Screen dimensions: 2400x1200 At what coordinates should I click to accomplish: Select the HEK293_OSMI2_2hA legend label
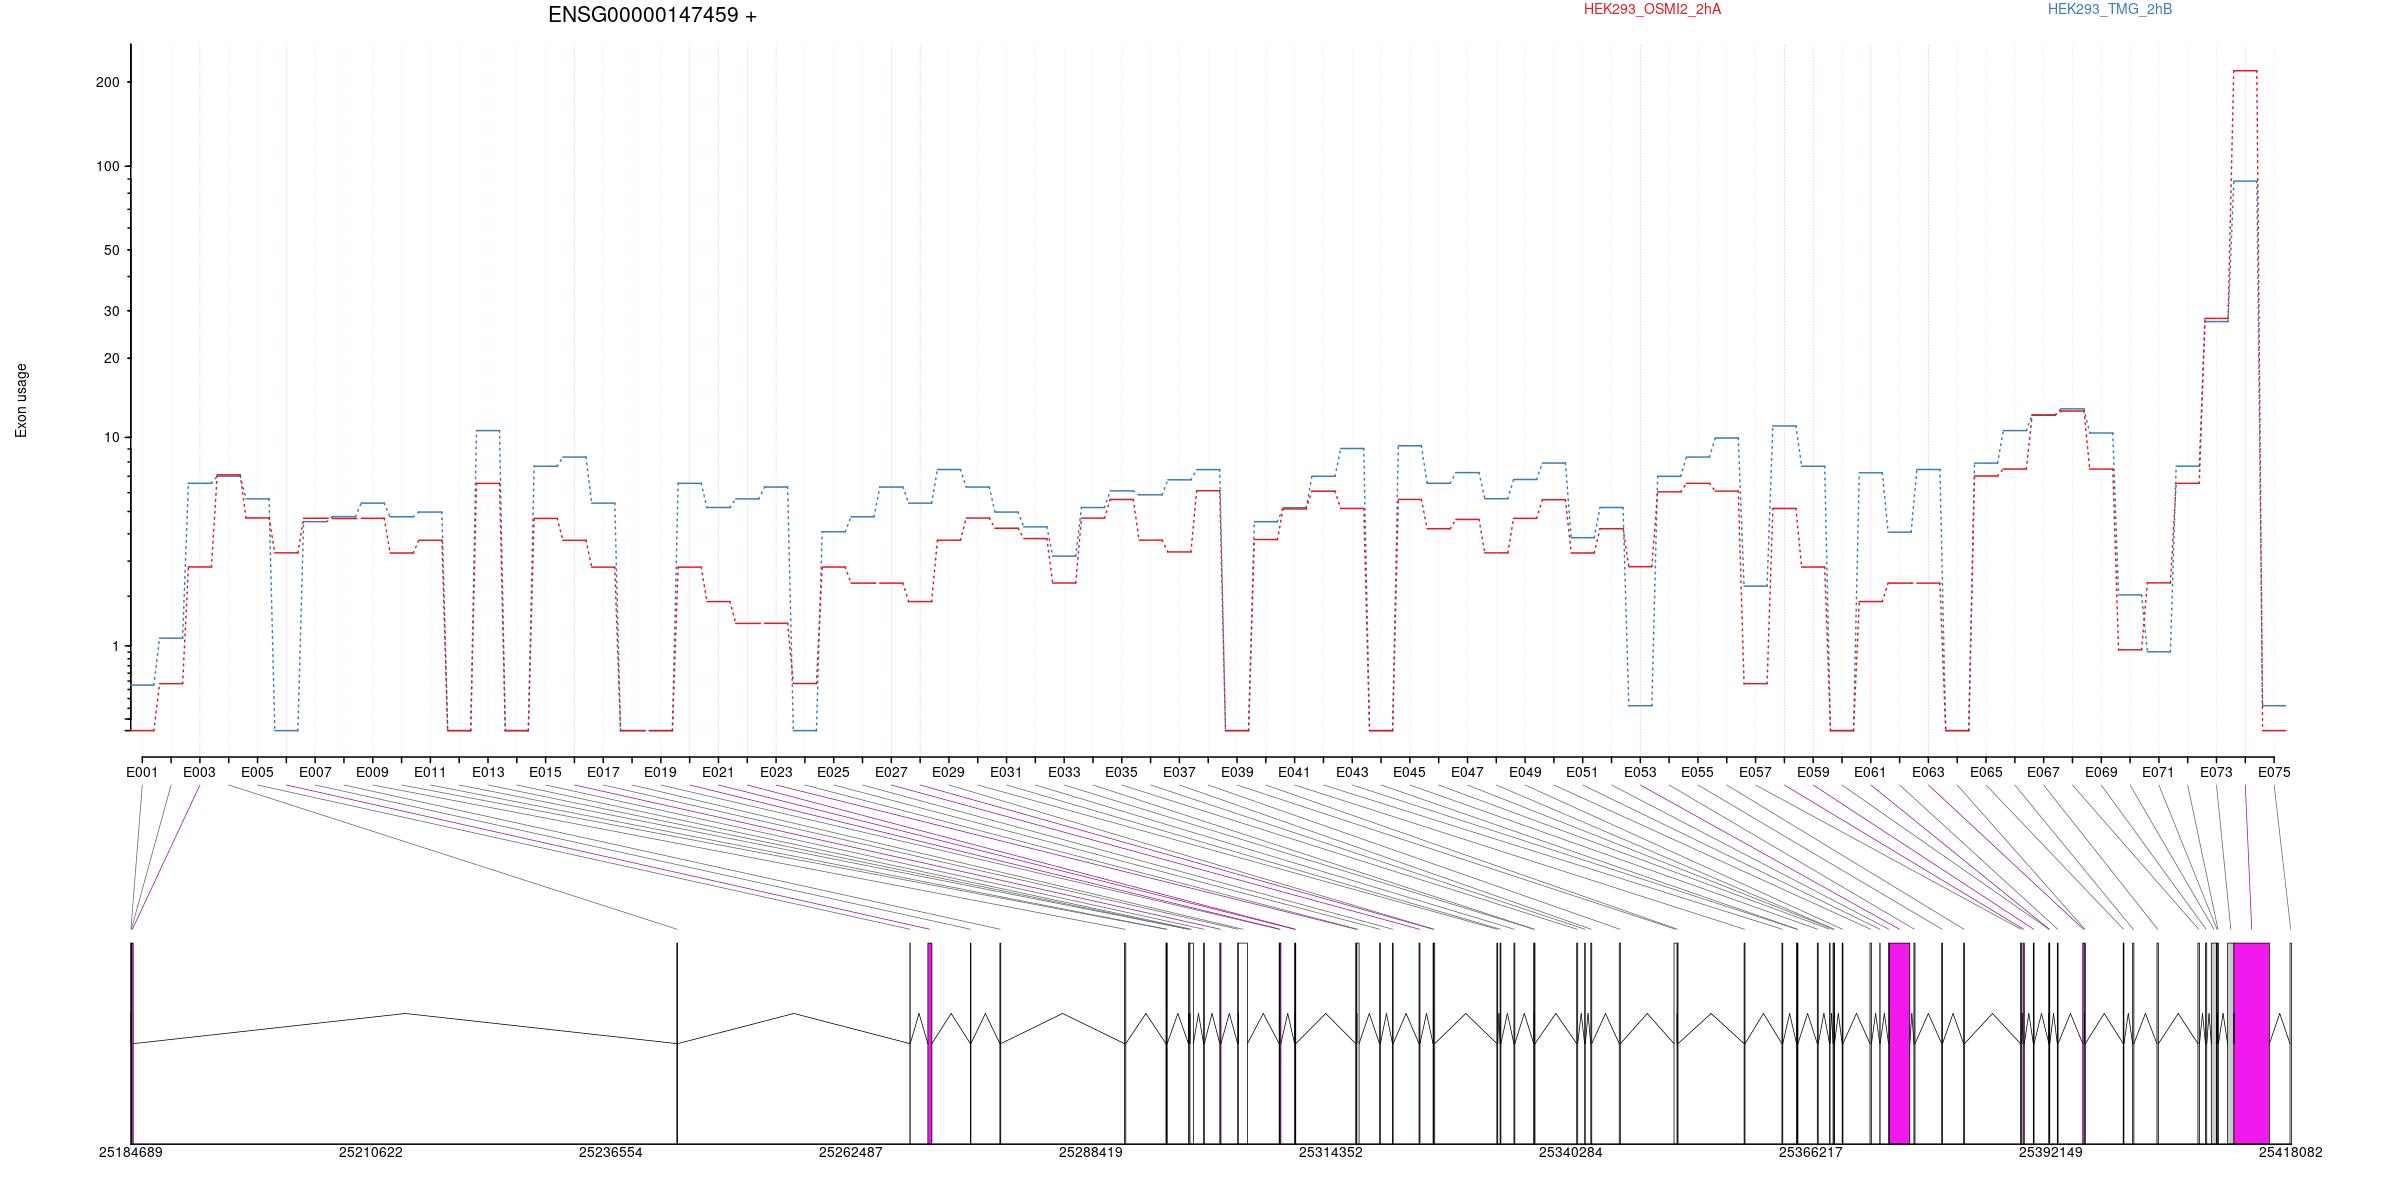point(1652,9)
